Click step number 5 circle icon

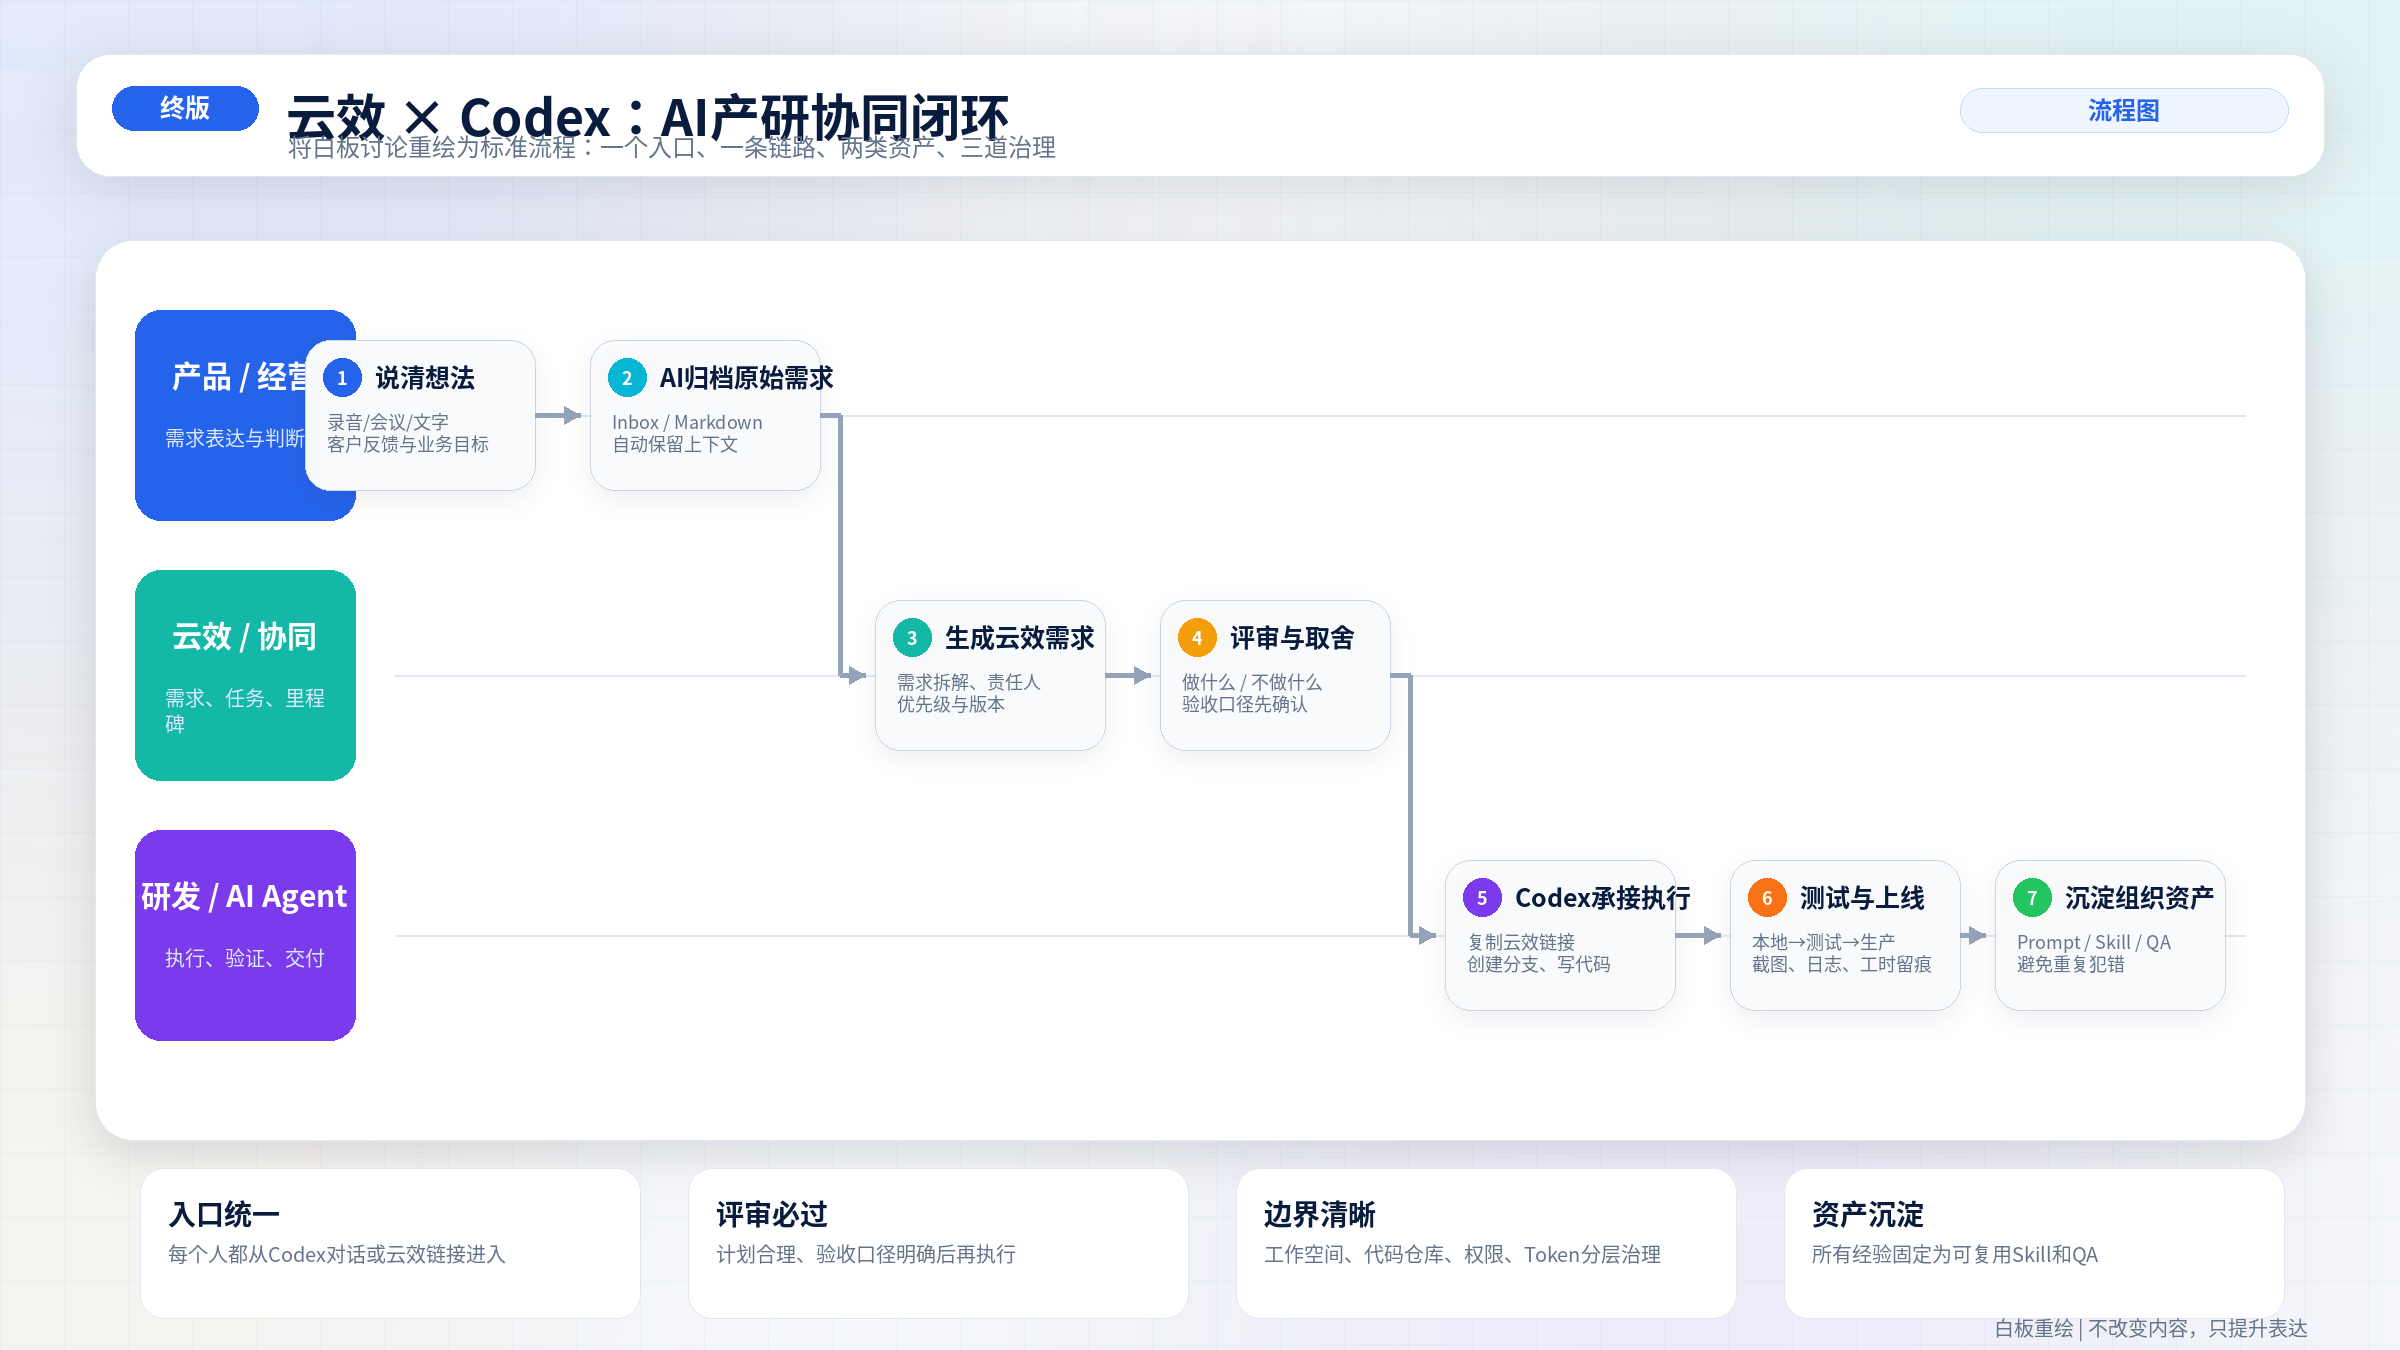(1482, 898)
